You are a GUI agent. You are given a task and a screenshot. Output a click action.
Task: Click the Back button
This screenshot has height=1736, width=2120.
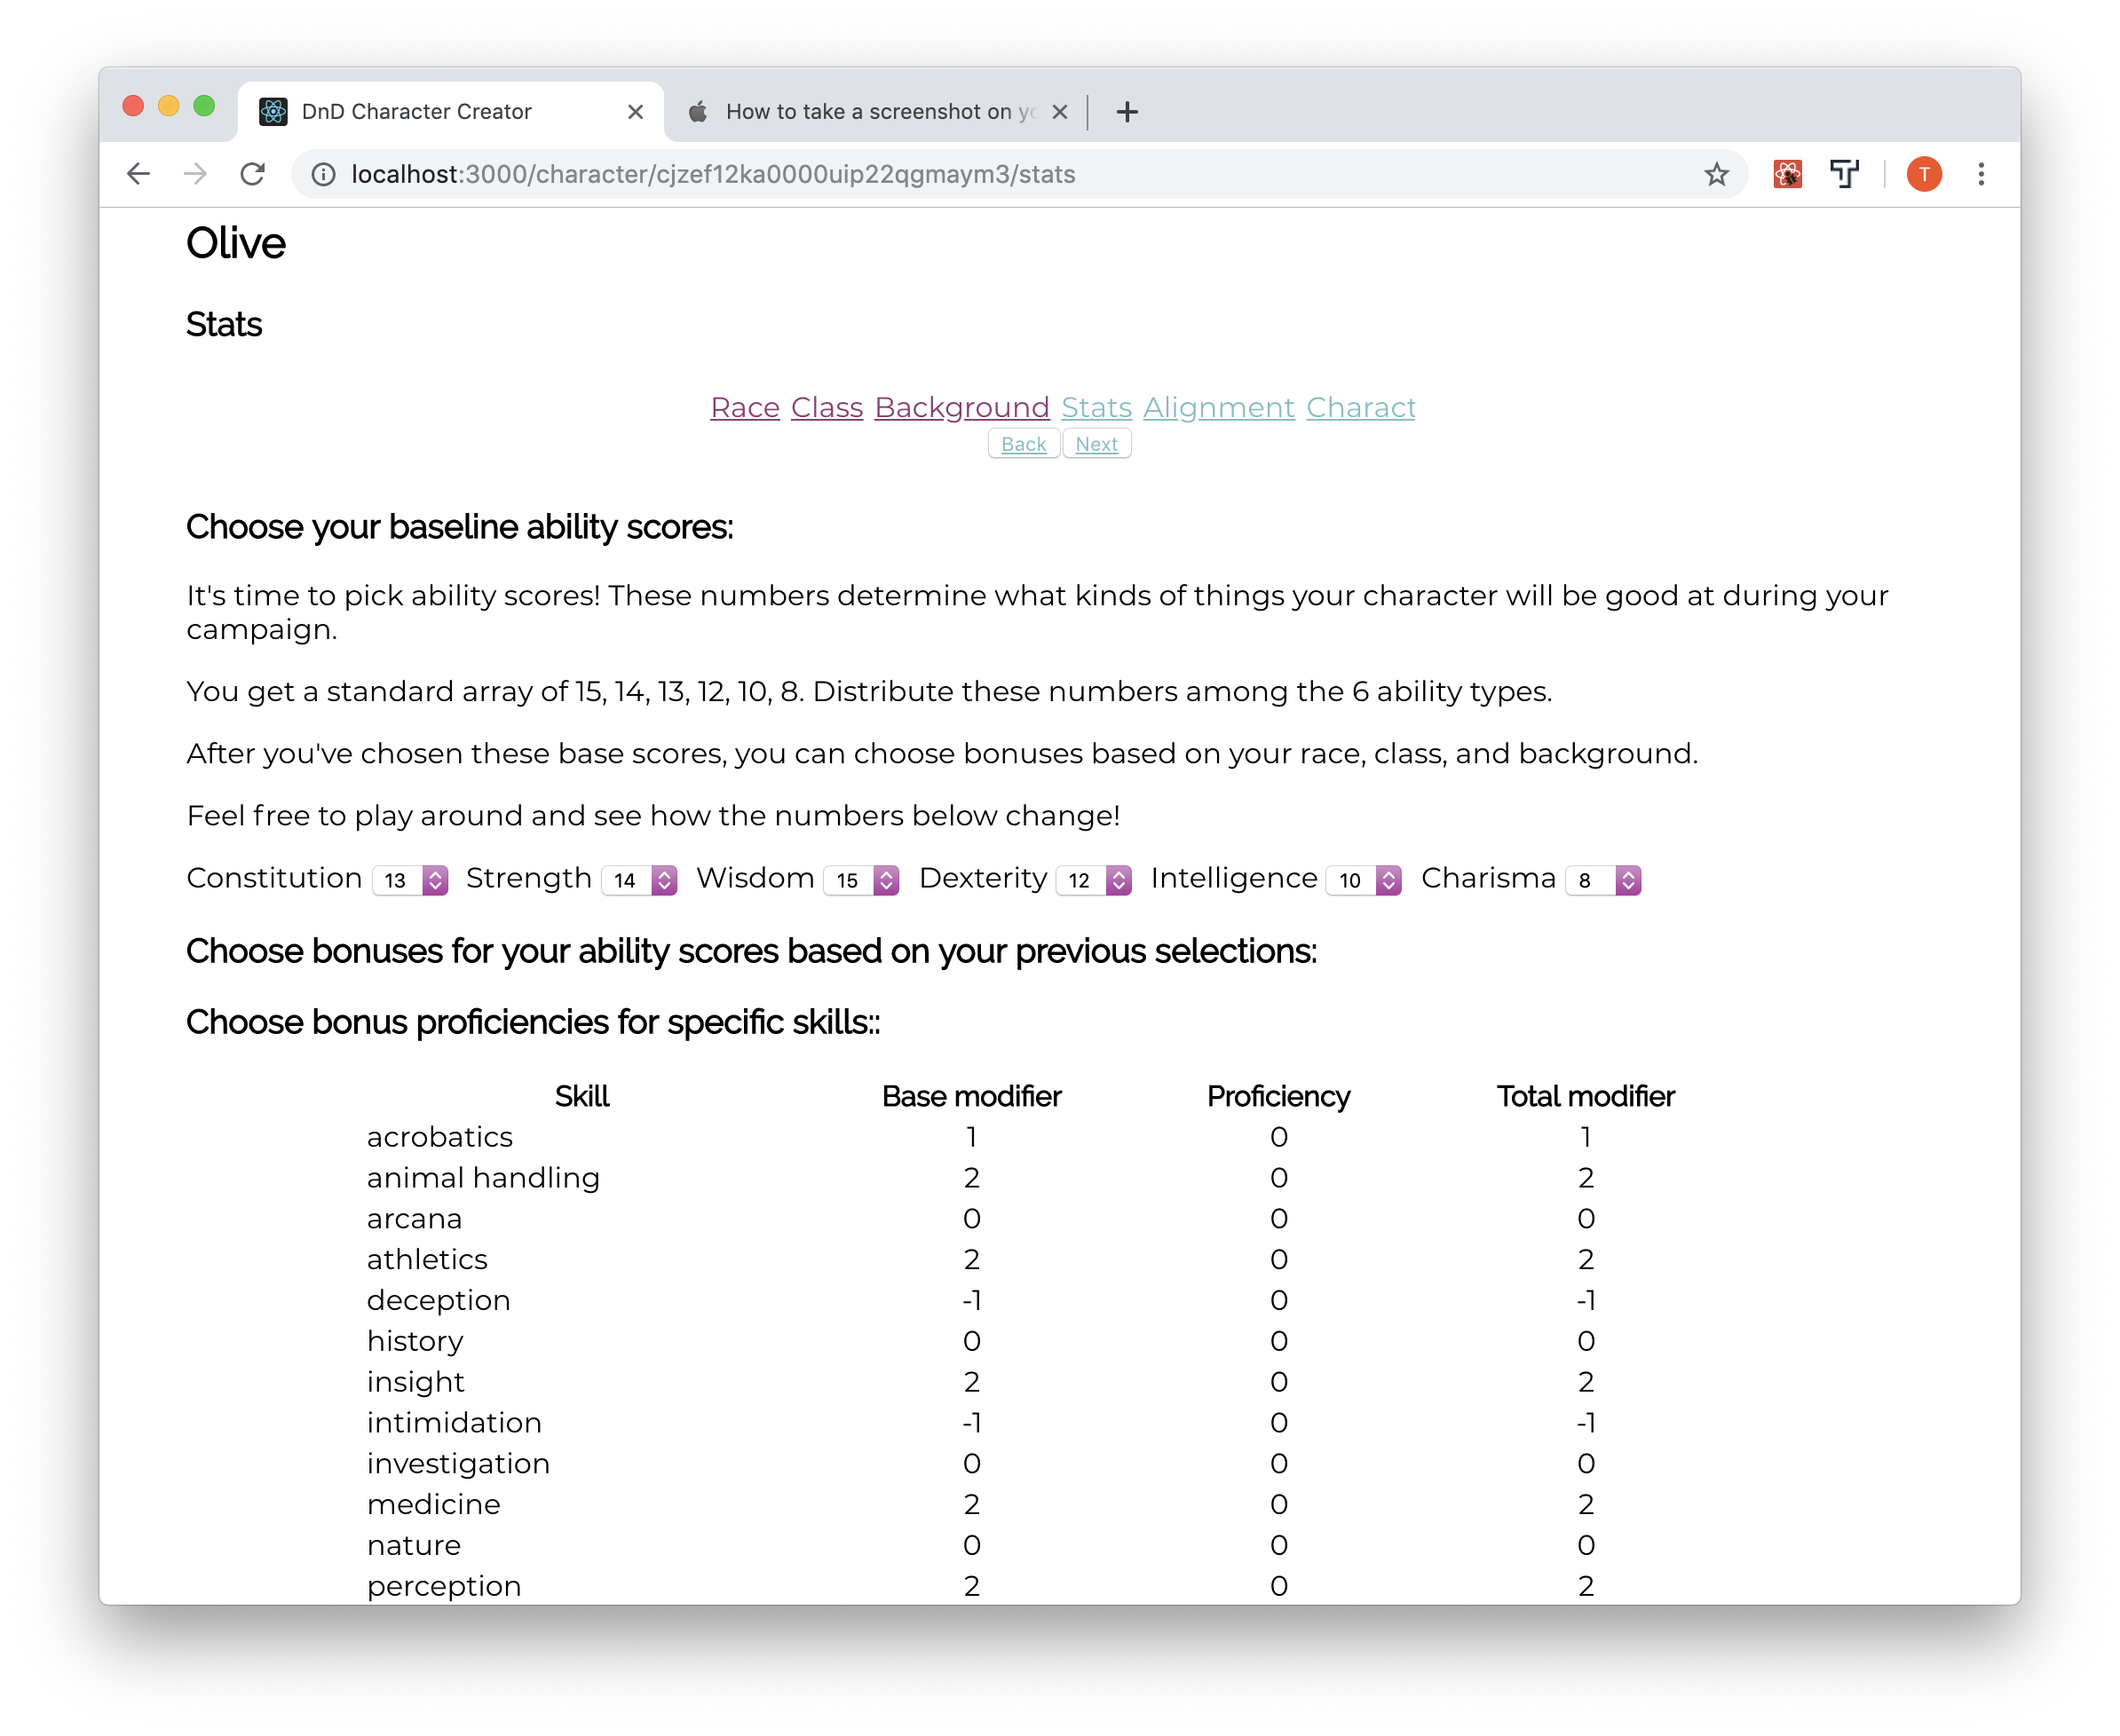[x=1023, y=444]
